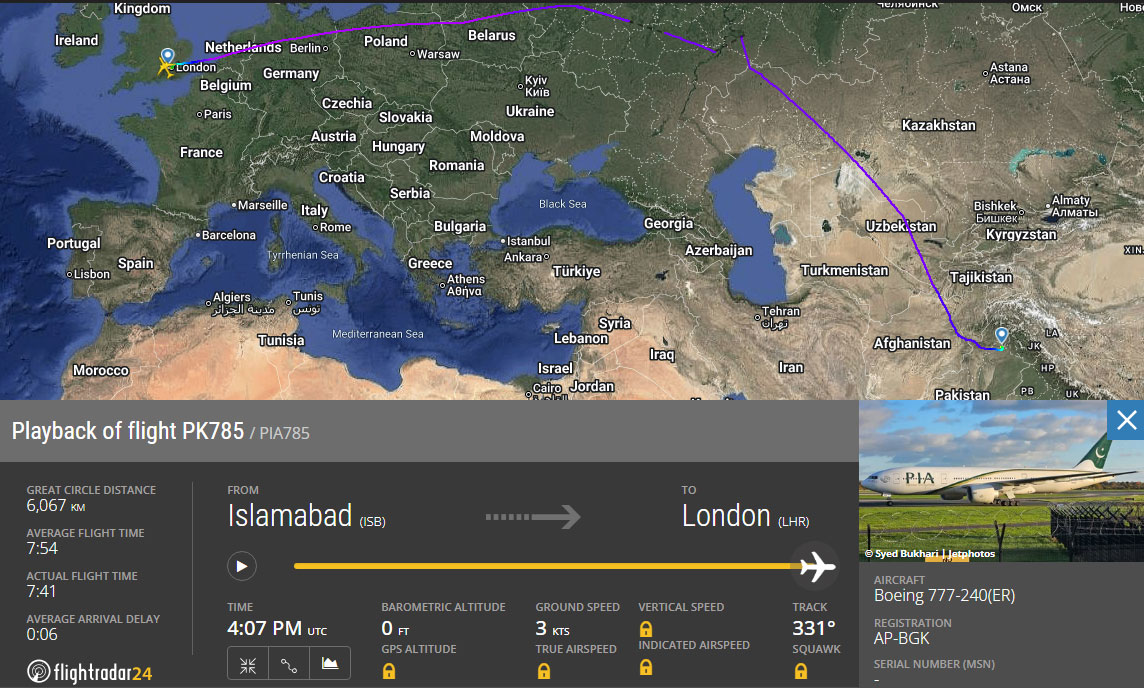The image size is (1144, 688).
Task: Click the Afghanistan country label
Action: tap(912, 344)
